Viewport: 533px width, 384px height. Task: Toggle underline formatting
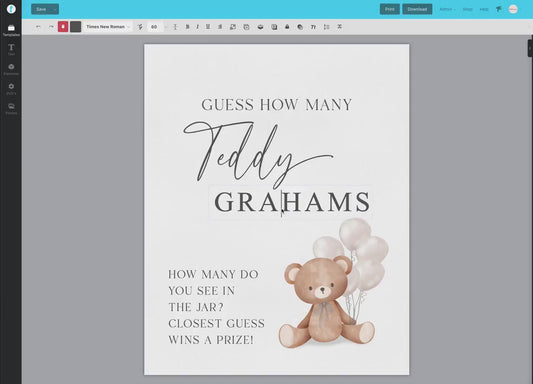click(208, 27)
